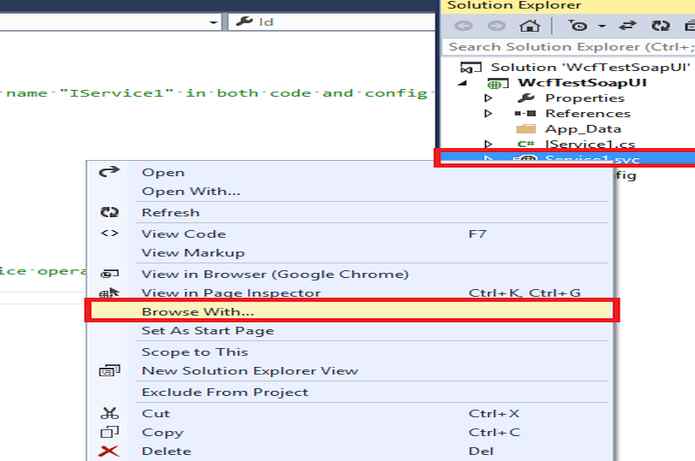Click the wrench icon beside Properties
Viewport: 695px width, 461px height.
click(x=526, y=98)
